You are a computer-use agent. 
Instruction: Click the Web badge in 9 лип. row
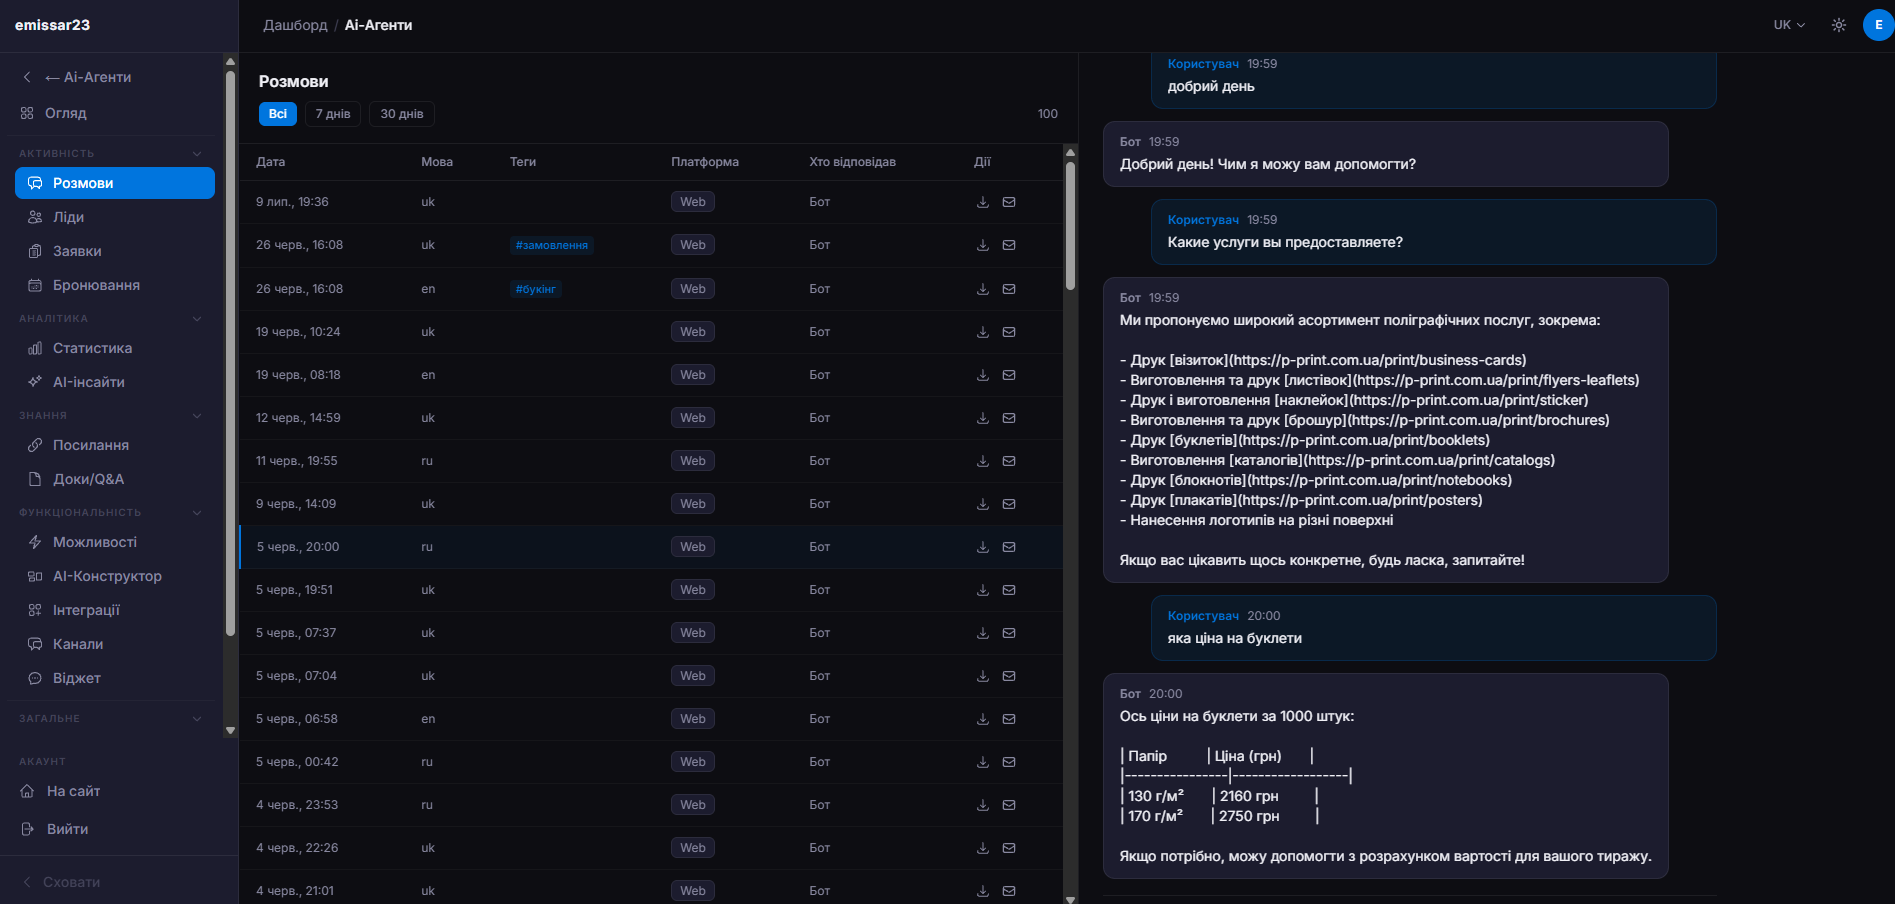click(693, 202)
